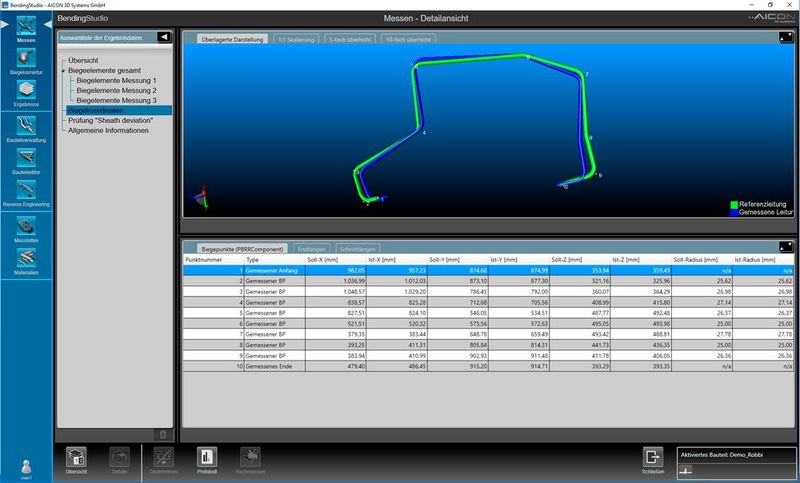Switch to Biegepunkte (PBRRComponent) tab
800x483 pixels.
242,249
